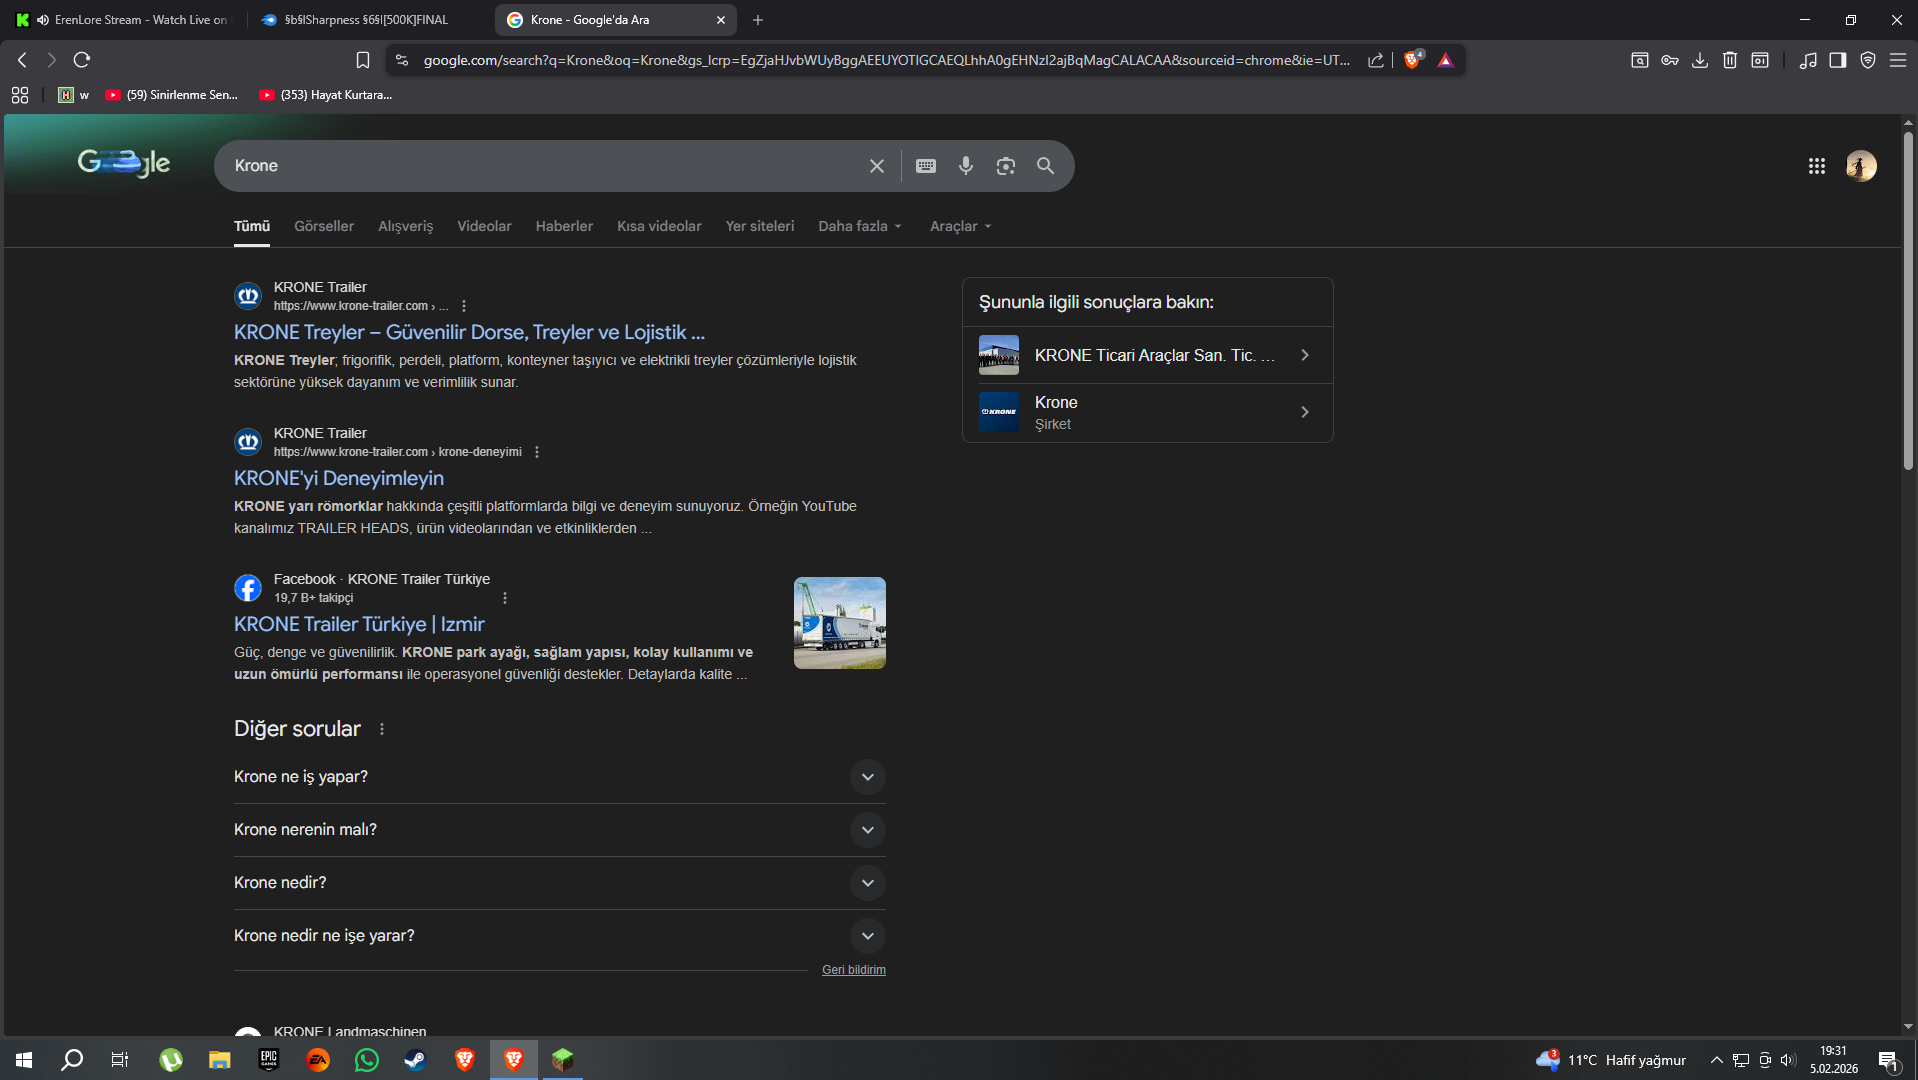Open the Google account profile picture
1918x1080 pixels.
point(1861,166)
